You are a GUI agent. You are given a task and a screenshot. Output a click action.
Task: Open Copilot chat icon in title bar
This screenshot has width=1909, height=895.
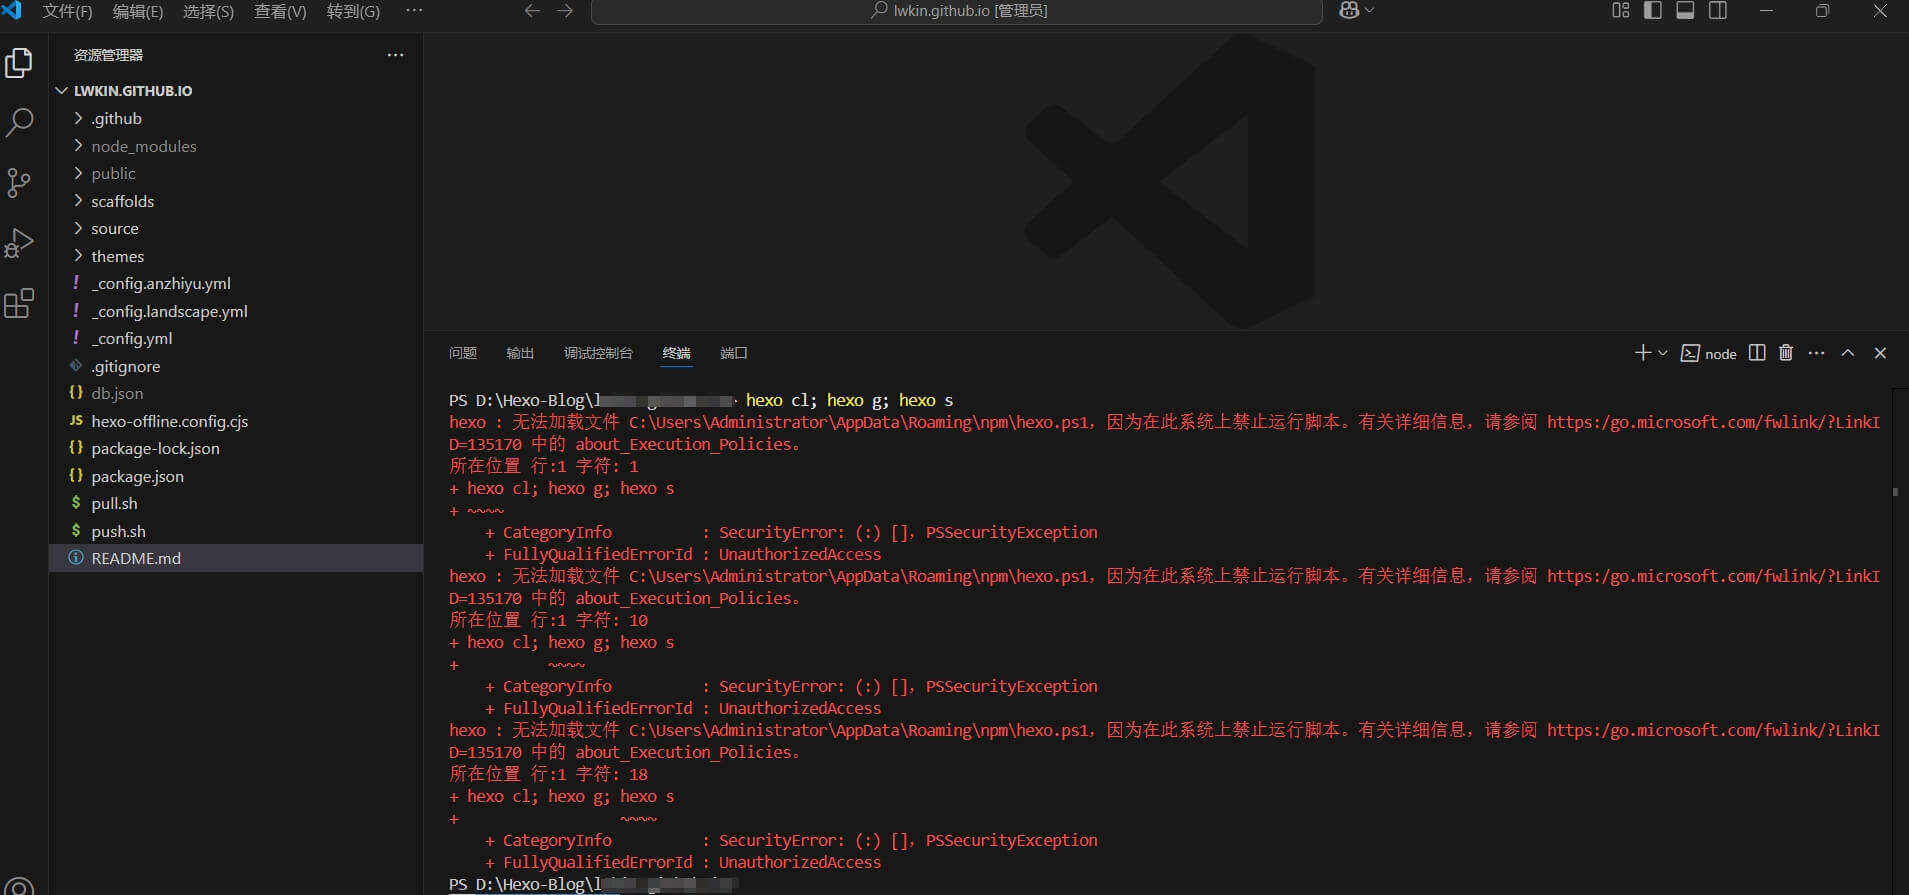pos(1349,11)
